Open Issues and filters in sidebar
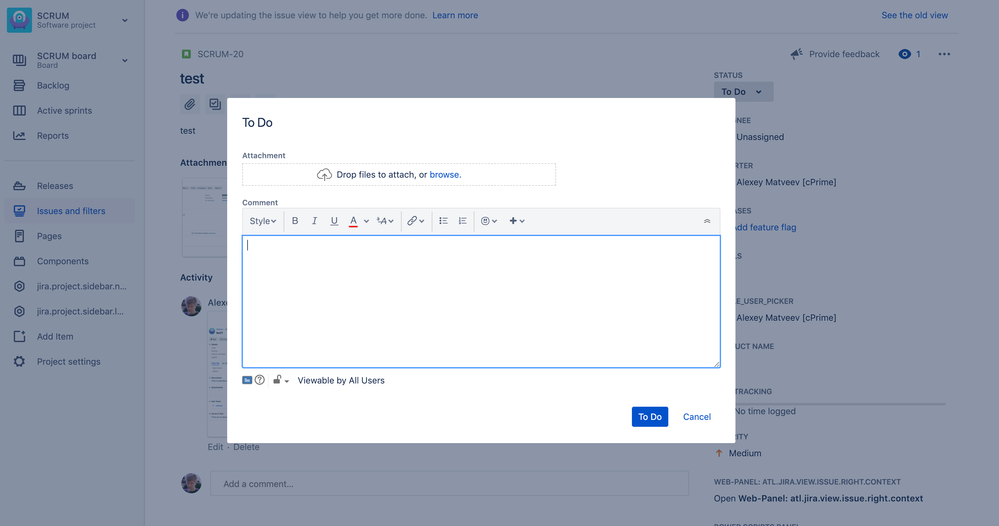The image size is (999, 526). click(x=71, y=211)
